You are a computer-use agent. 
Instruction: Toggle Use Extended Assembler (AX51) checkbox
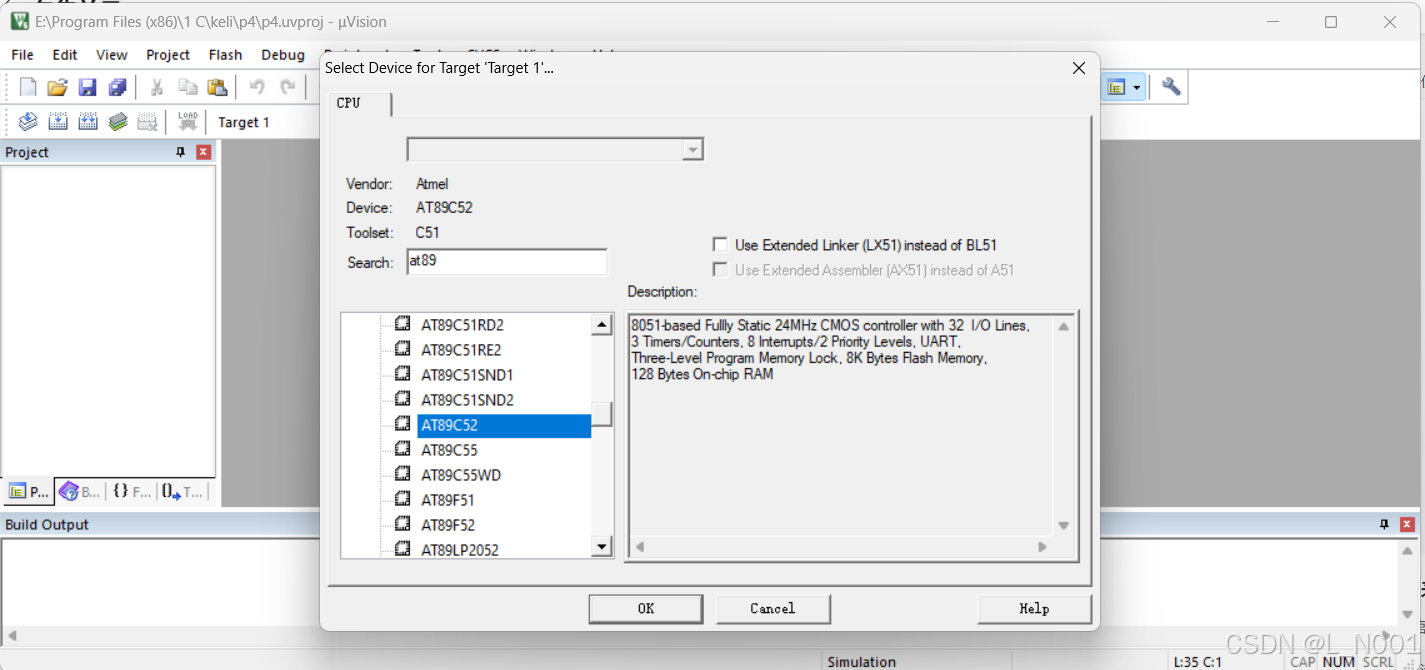pyautogui.click(x=720, y=269)
